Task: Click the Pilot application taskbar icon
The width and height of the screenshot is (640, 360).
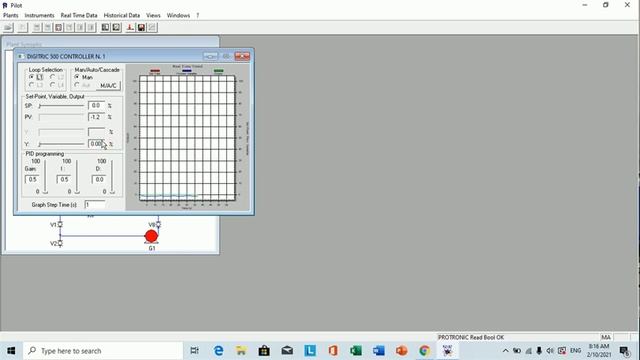Action: [447, 351]
